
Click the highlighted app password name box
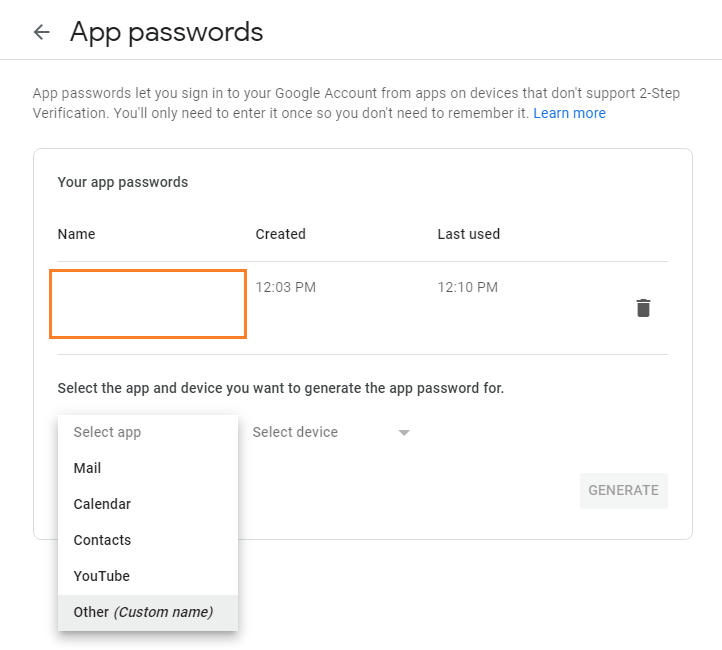148,304
